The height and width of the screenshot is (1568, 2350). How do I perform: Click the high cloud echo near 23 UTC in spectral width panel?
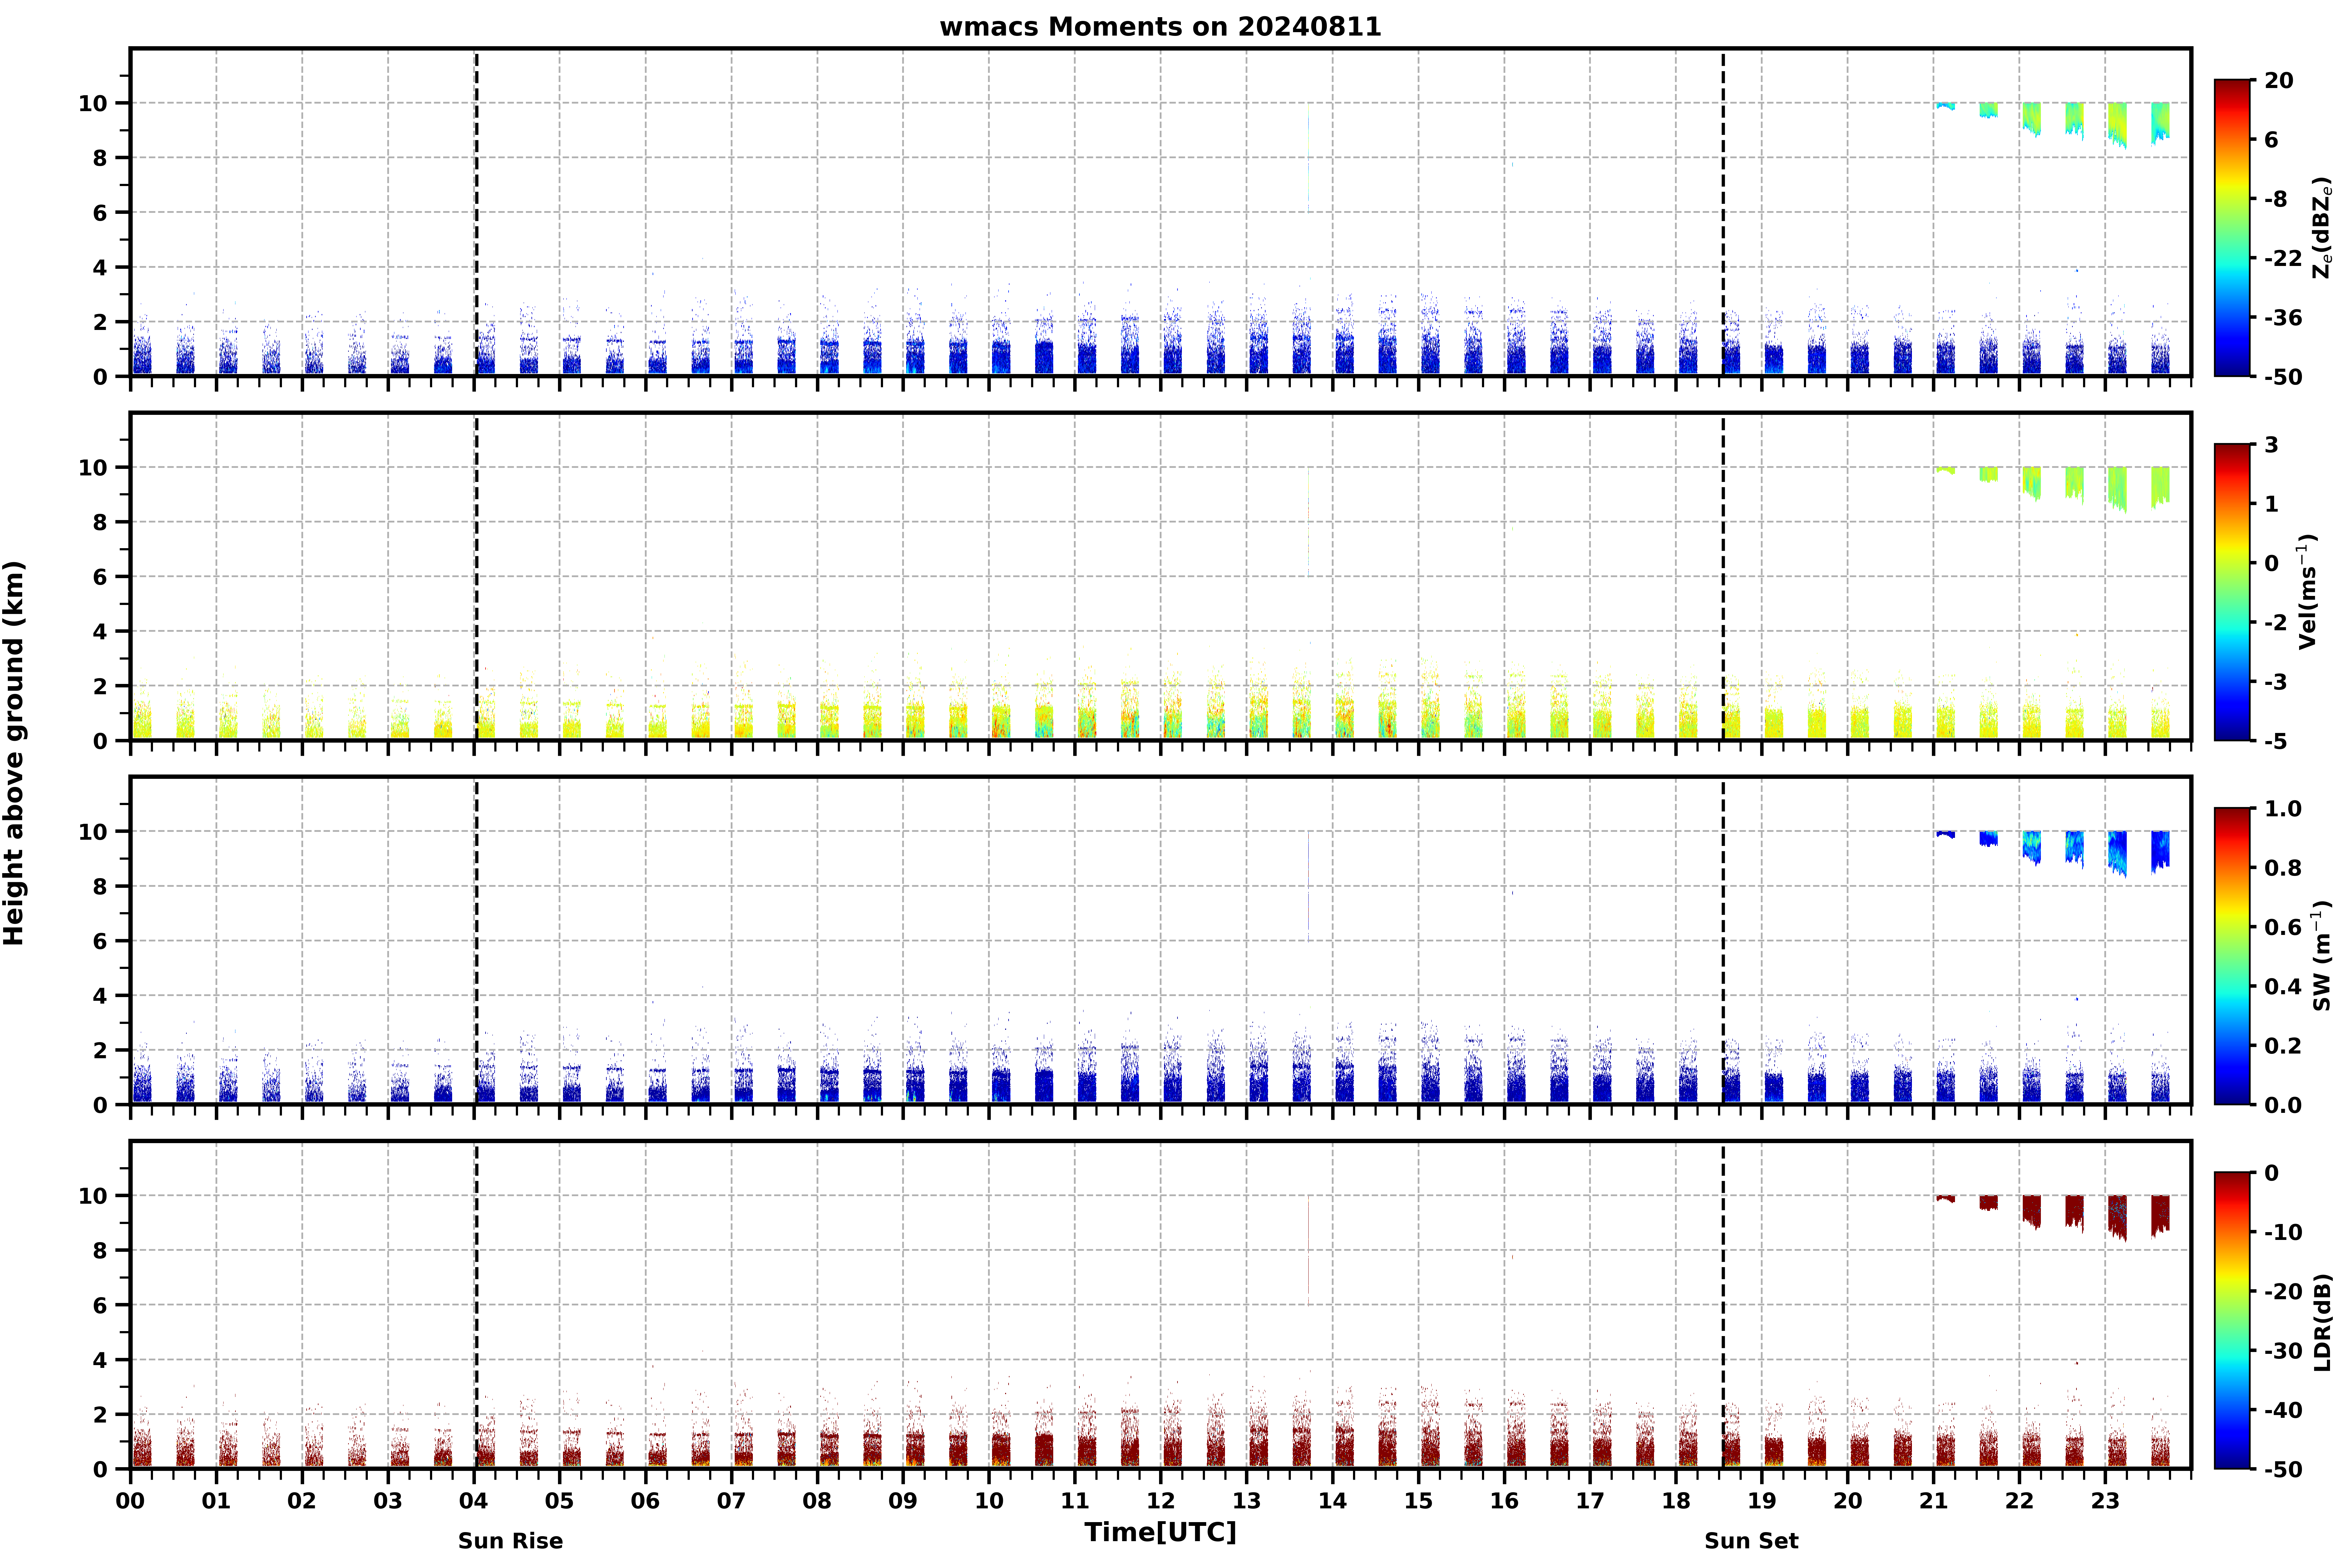2117,852
